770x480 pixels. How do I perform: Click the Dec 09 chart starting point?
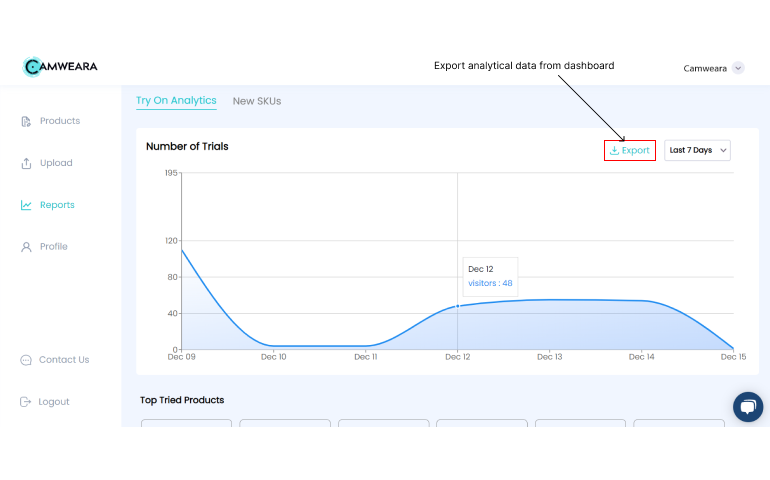[x=182, y=249]
